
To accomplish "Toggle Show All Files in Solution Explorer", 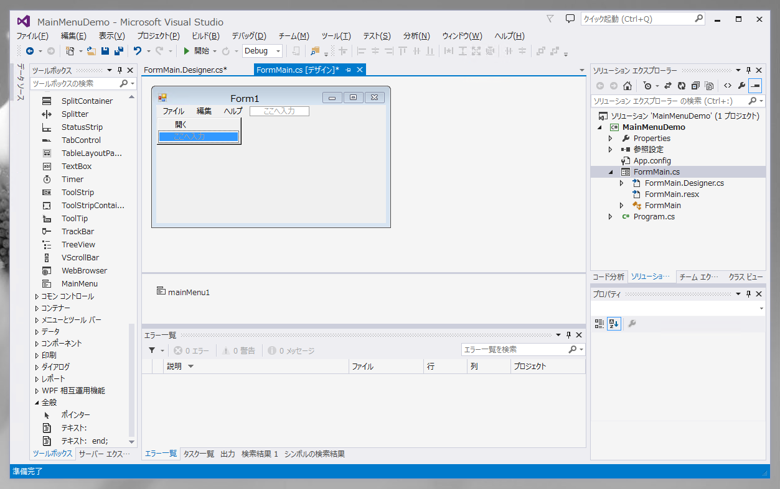I will [709, 86].
